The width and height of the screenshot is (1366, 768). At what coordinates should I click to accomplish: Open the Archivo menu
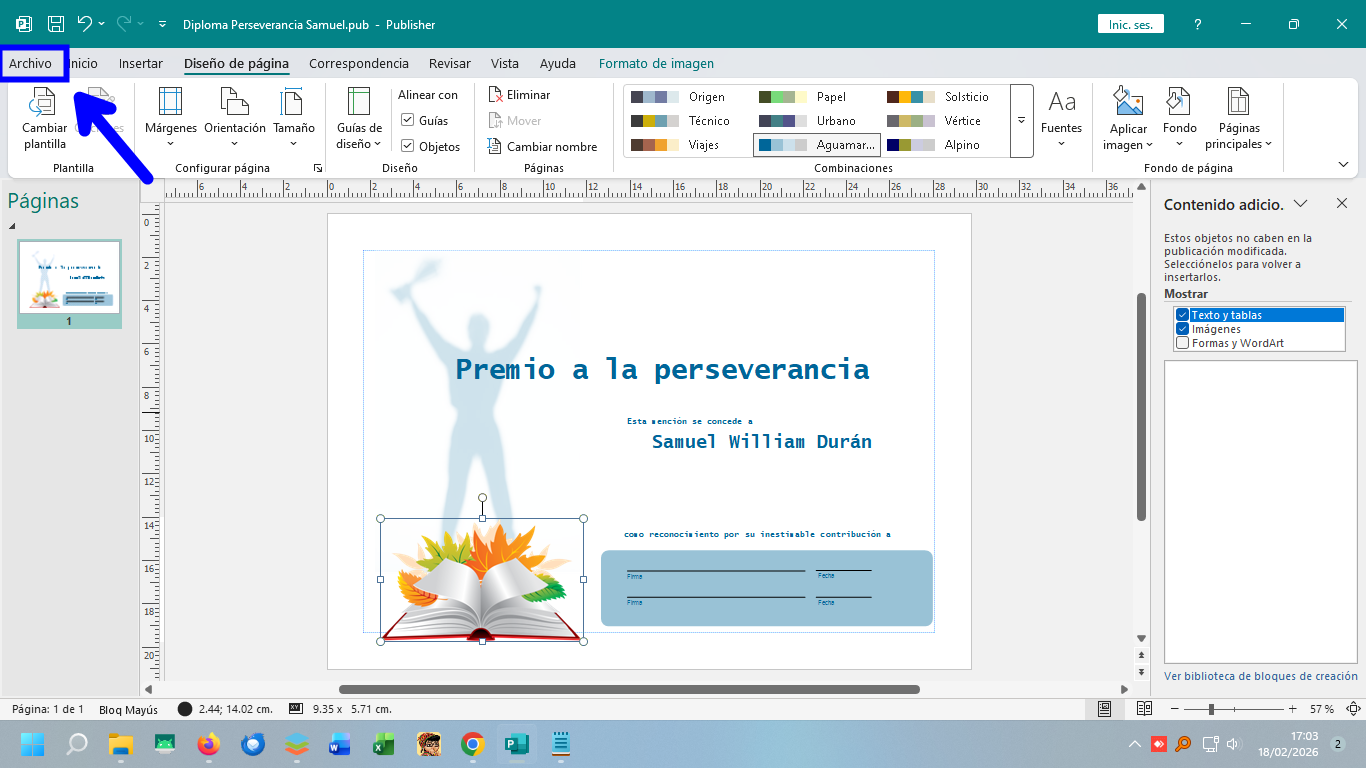pos(32,62)
